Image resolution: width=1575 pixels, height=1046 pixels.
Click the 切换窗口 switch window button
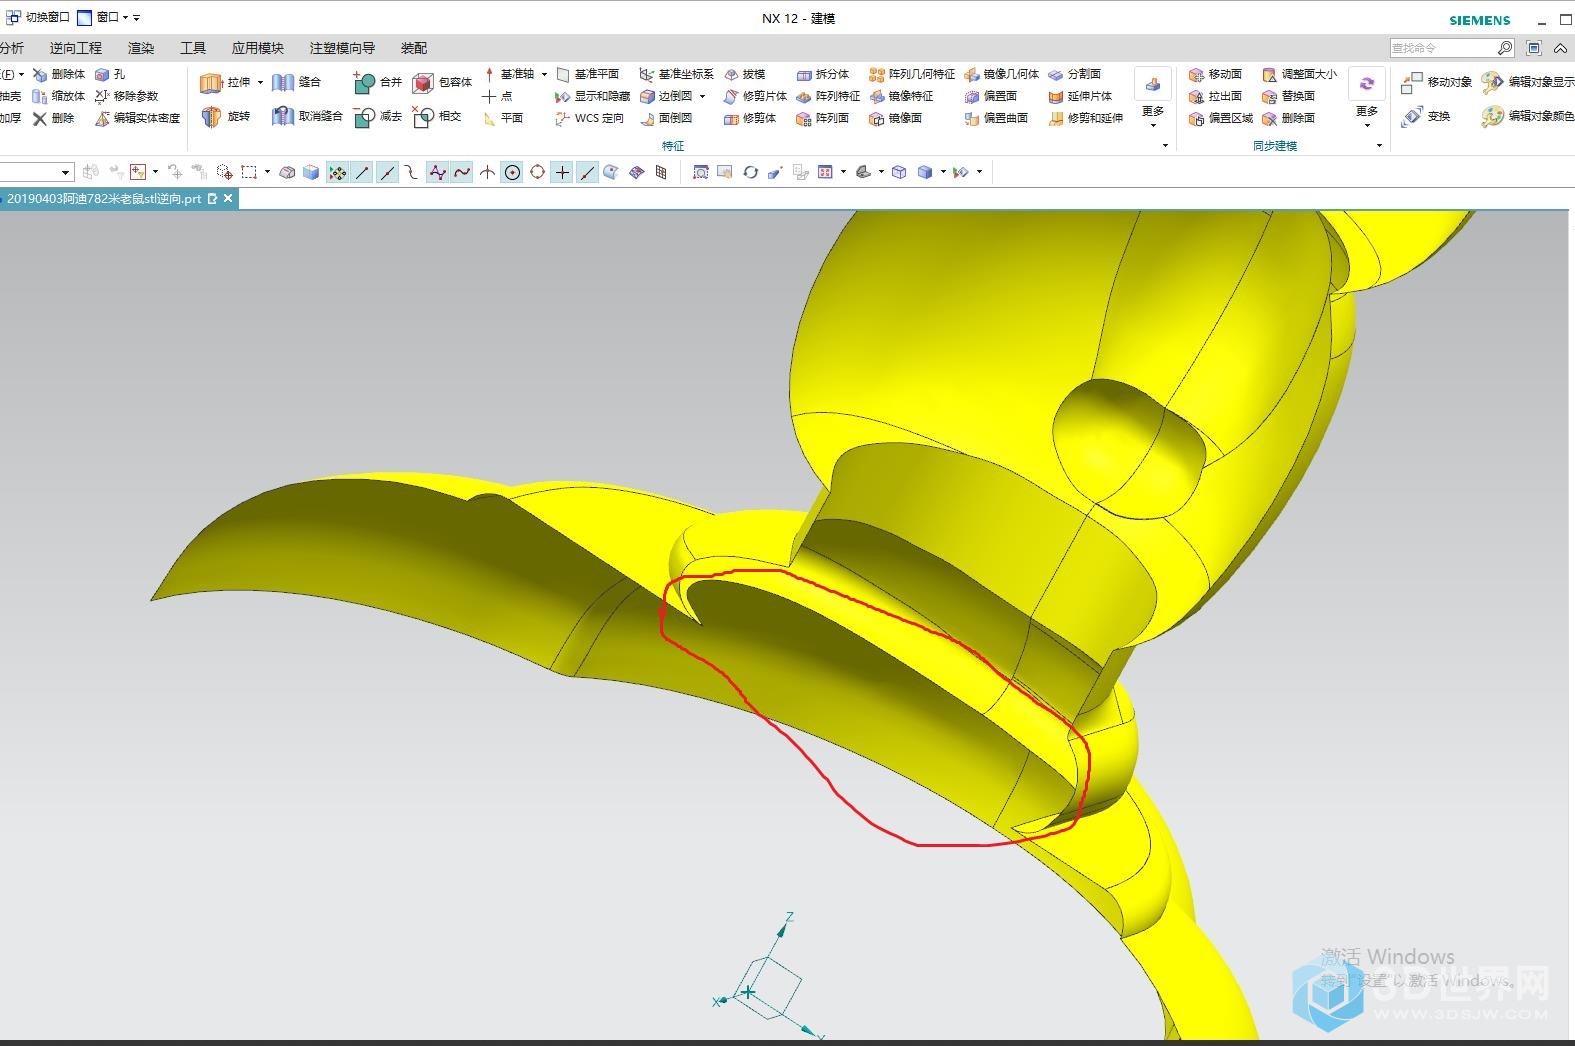click(x=38, y=17)
